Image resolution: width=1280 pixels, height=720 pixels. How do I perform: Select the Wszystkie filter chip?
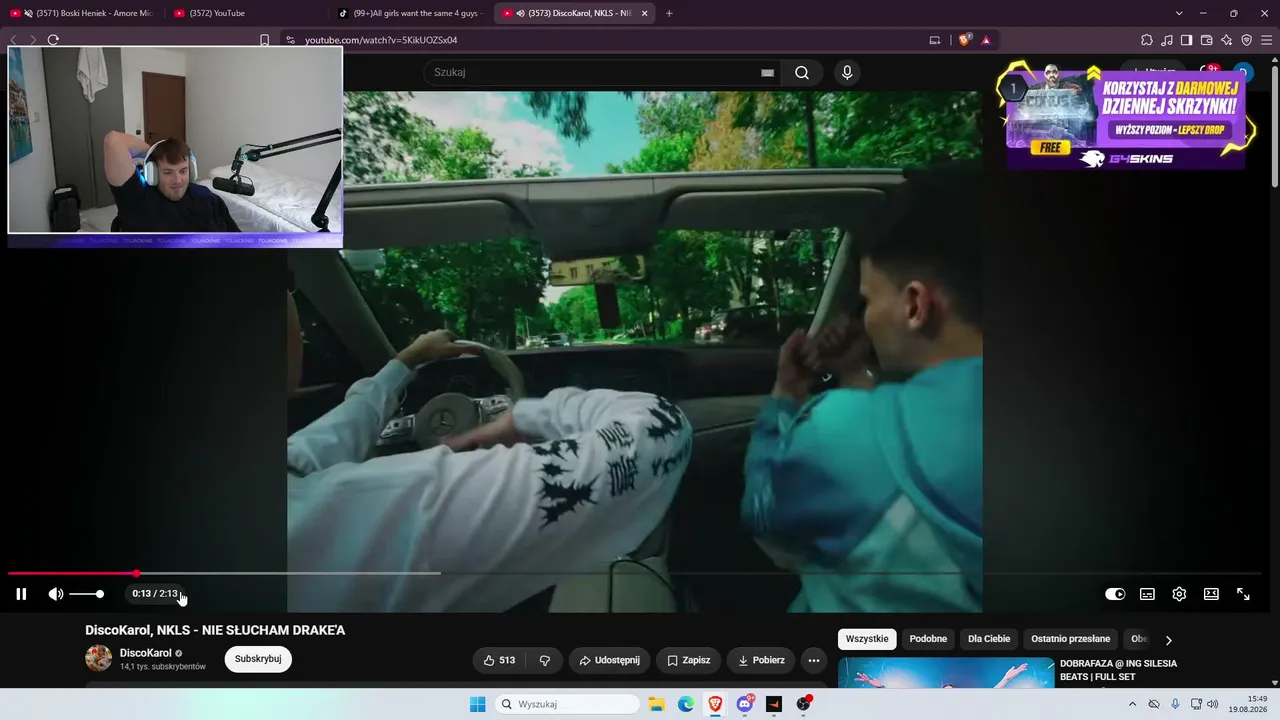point(867,639)
